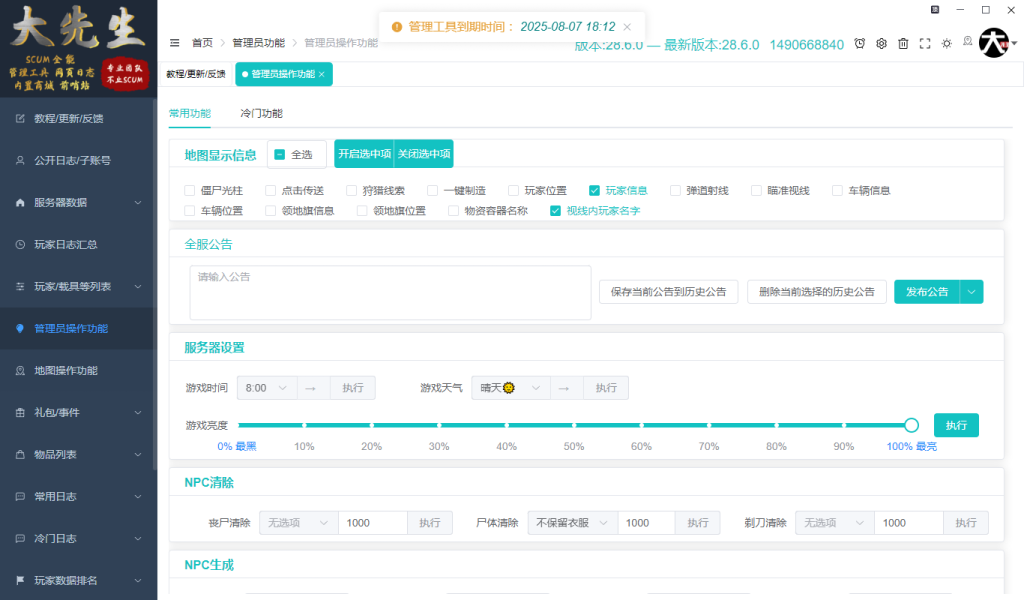Click the alarm clock icon in header
The width and height of the screenshot is (1024, 600).
pyautogui.click(x=860, y=43)
